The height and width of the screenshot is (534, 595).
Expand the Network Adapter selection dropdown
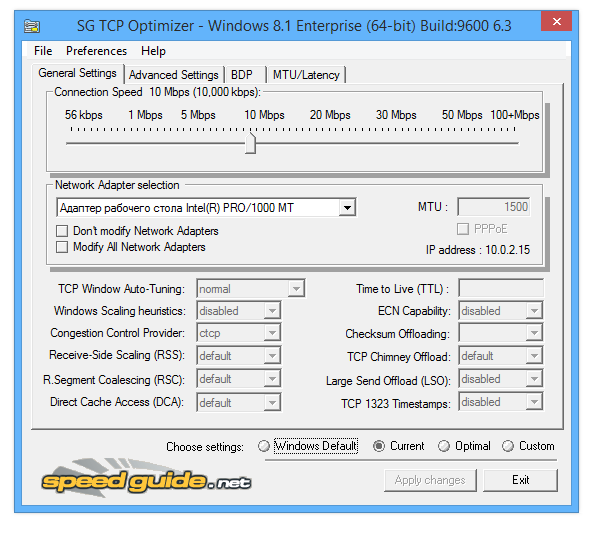click(x=347, y=208)
